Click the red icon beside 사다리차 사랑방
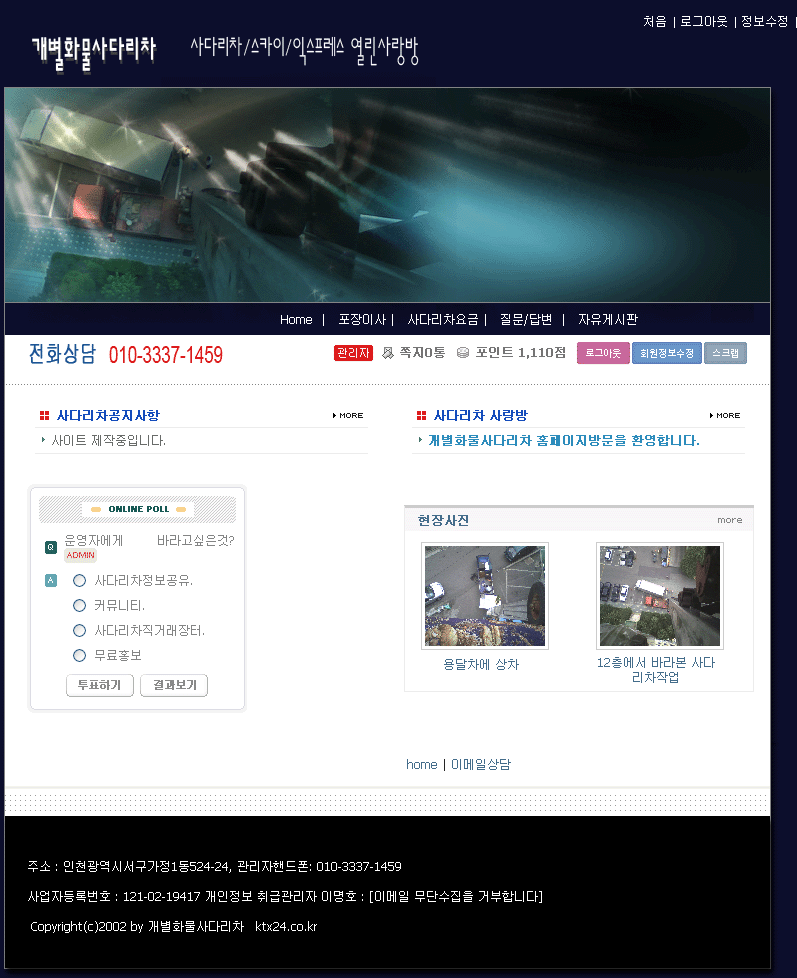797x978 pixels. tap(421, 416)
